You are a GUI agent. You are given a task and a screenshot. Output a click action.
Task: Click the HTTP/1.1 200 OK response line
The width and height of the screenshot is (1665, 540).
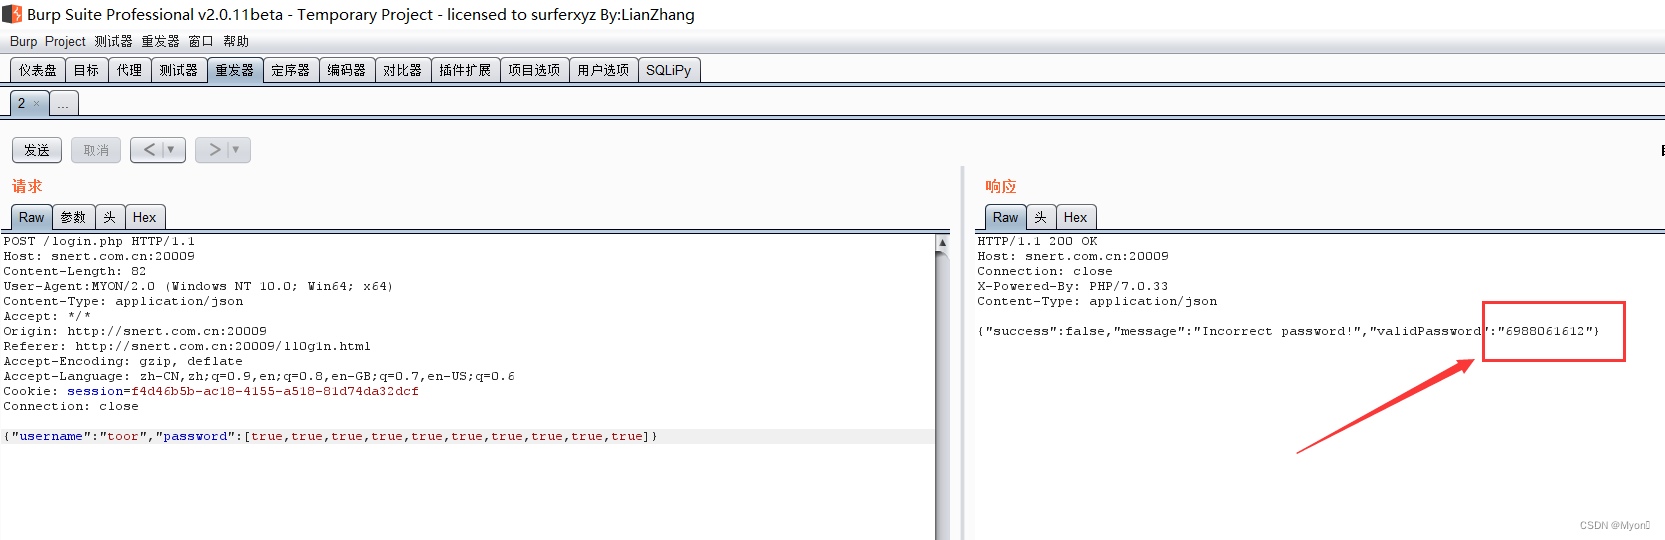1037,241
